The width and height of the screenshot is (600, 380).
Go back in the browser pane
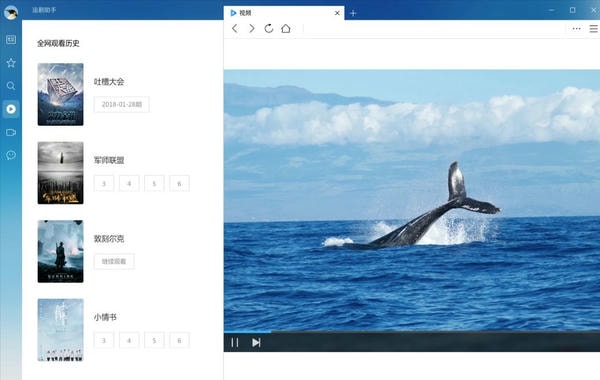click(235, 28)
